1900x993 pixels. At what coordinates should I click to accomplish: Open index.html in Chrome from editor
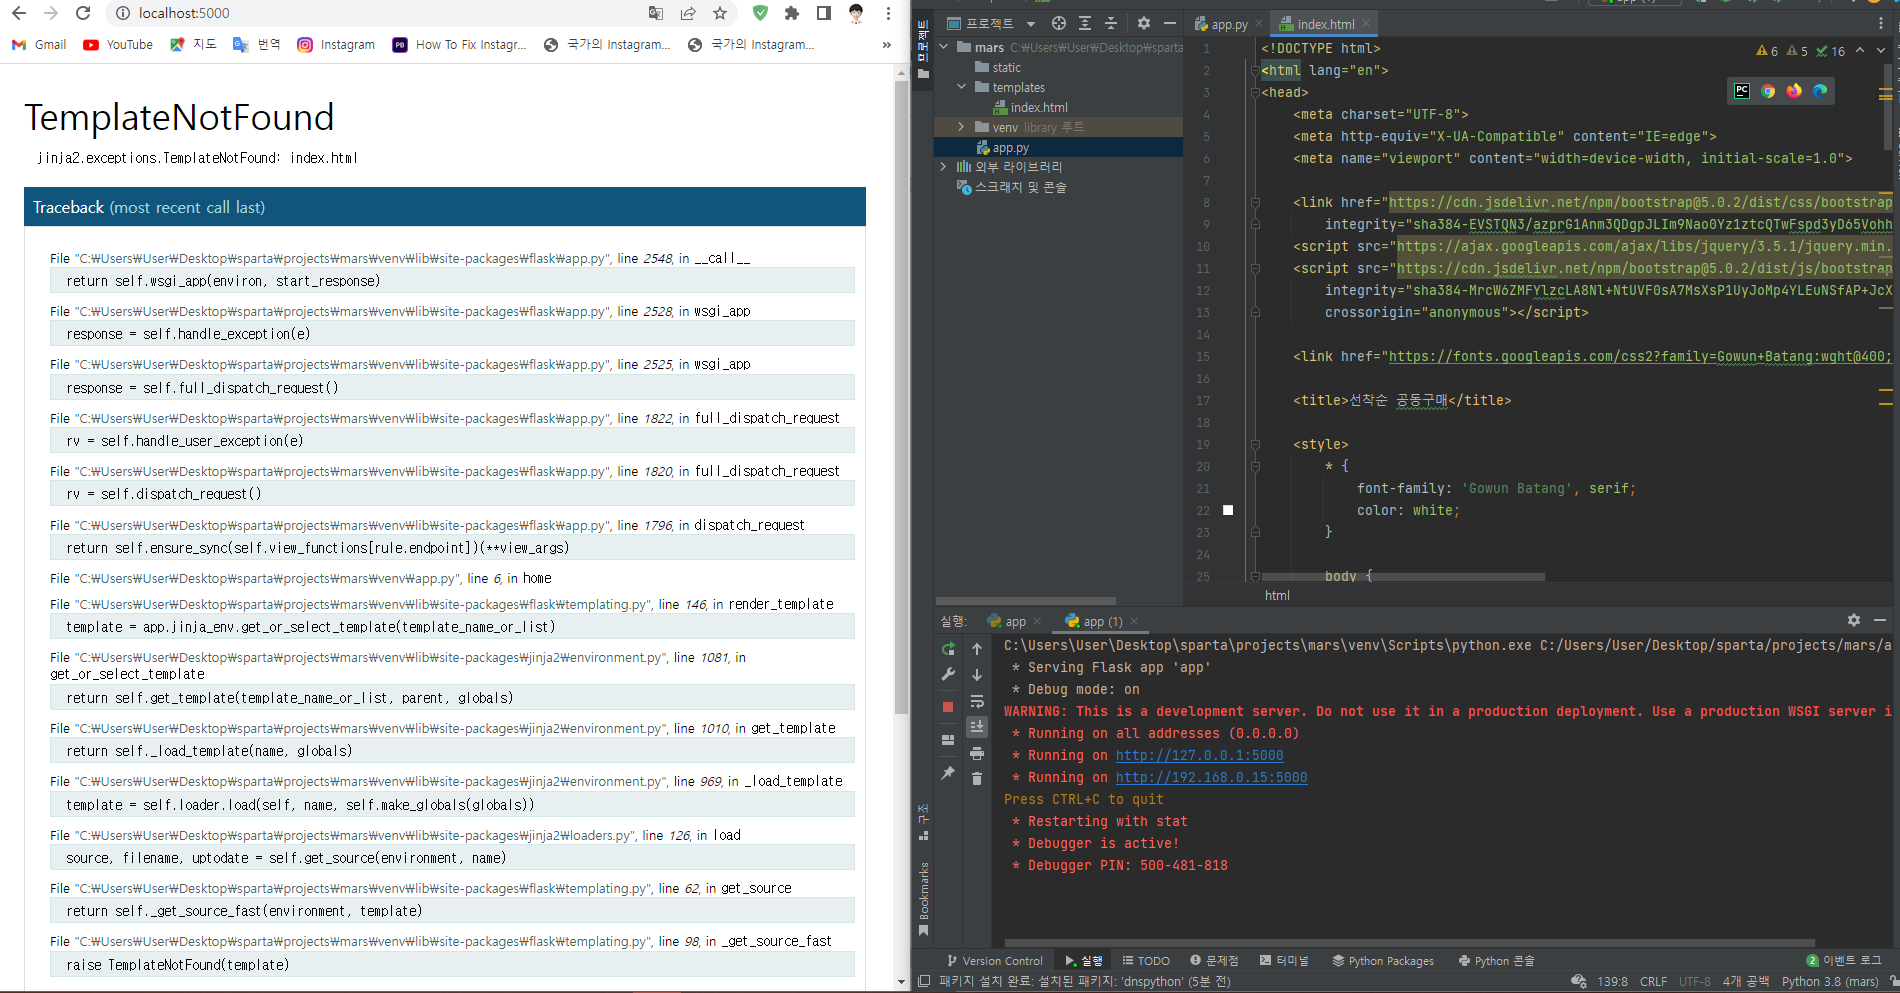pos(1768,91)
